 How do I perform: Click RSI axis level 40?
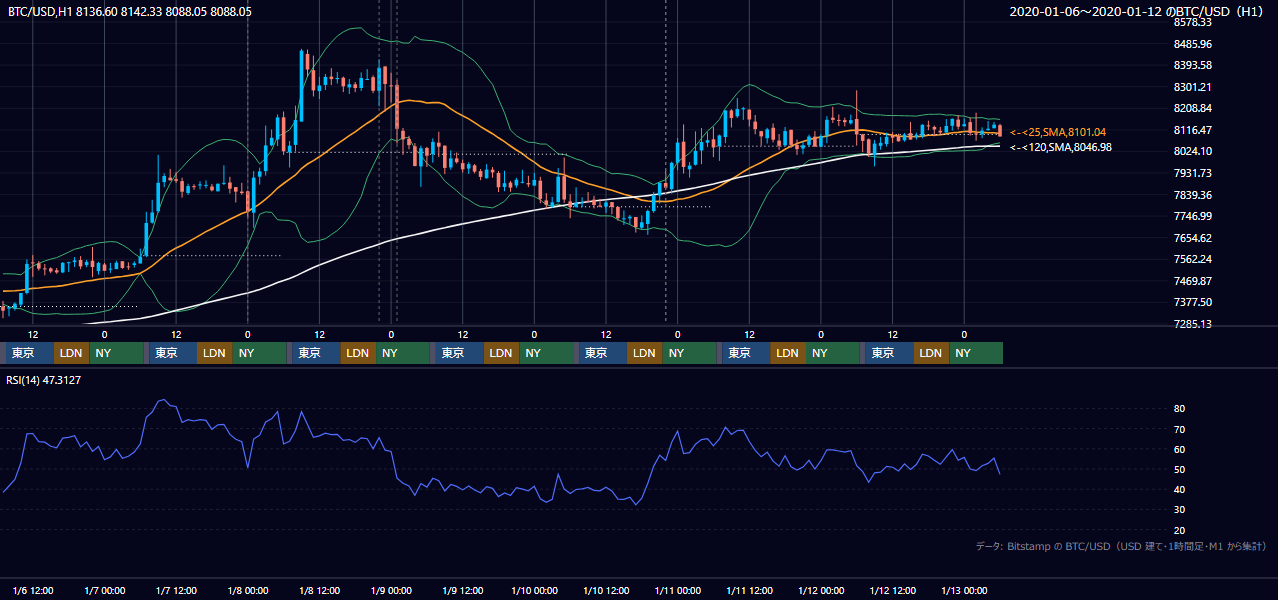[1179, 489]
